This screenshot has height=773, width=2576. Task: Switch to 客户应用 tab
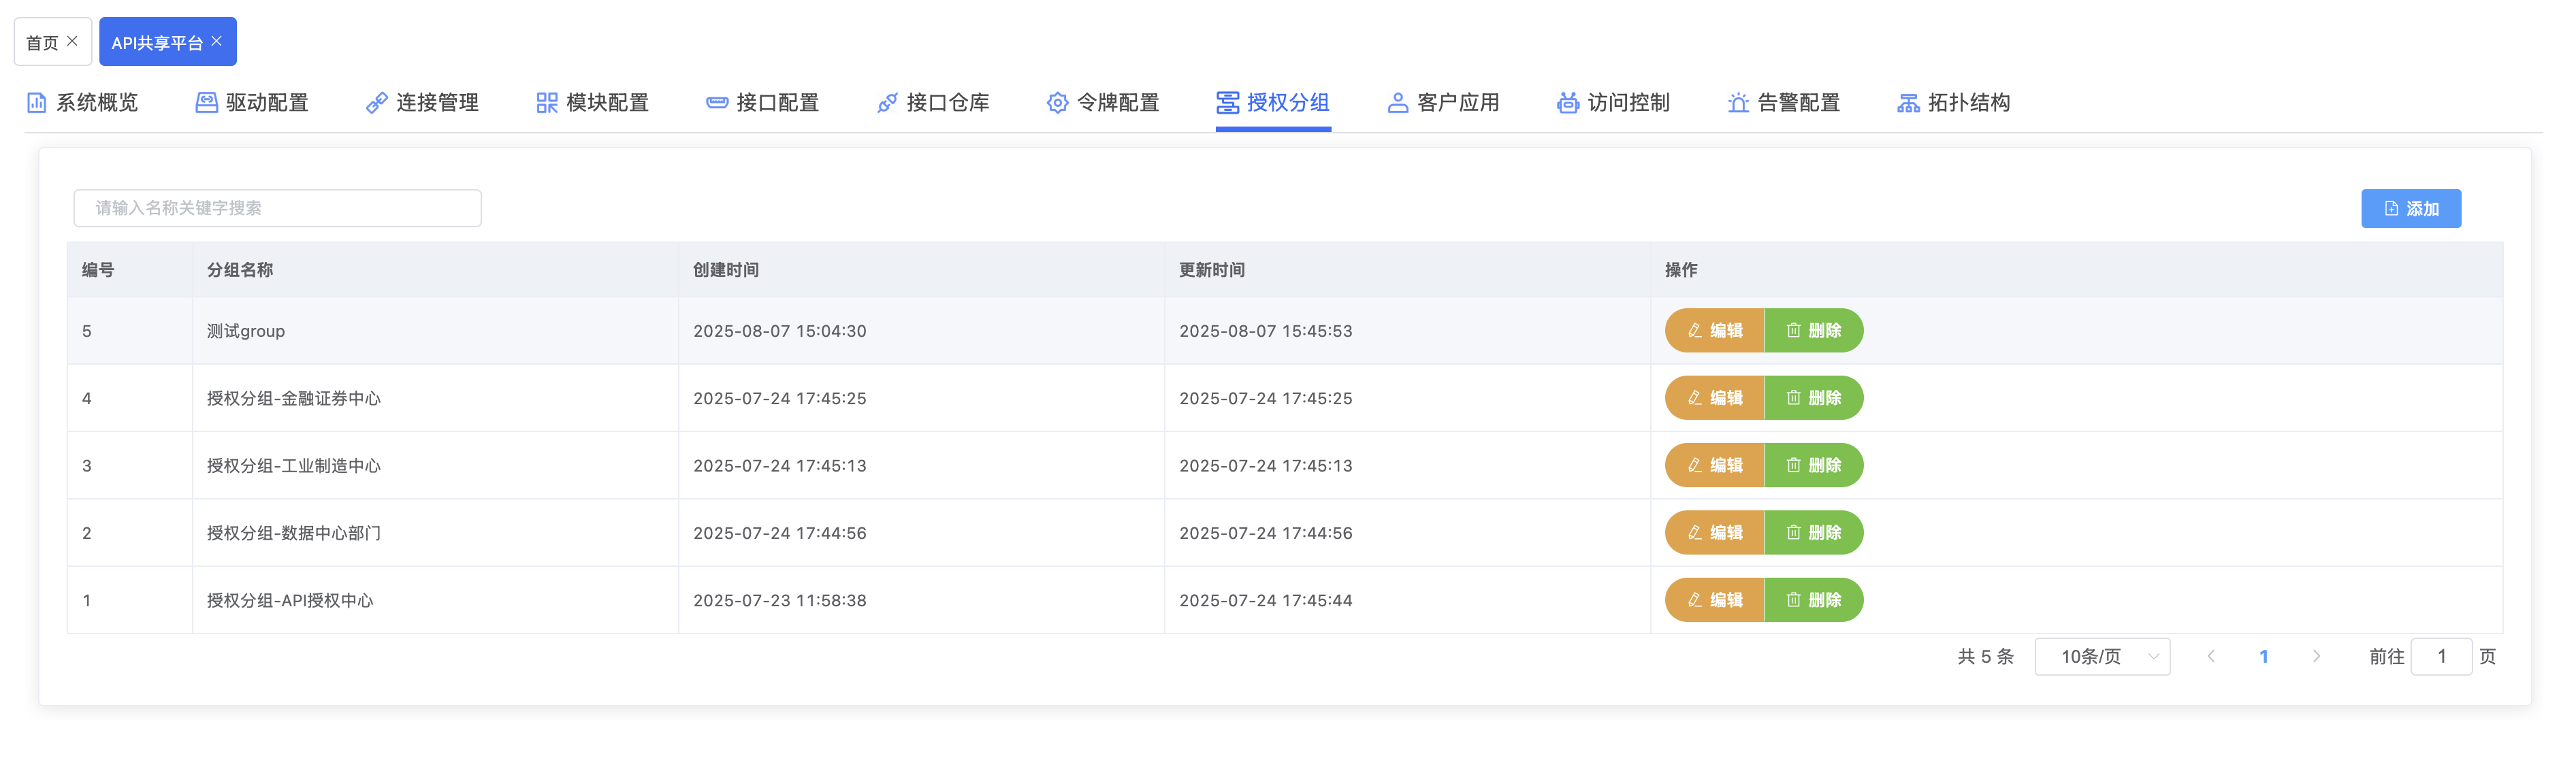coord(1443,103)
